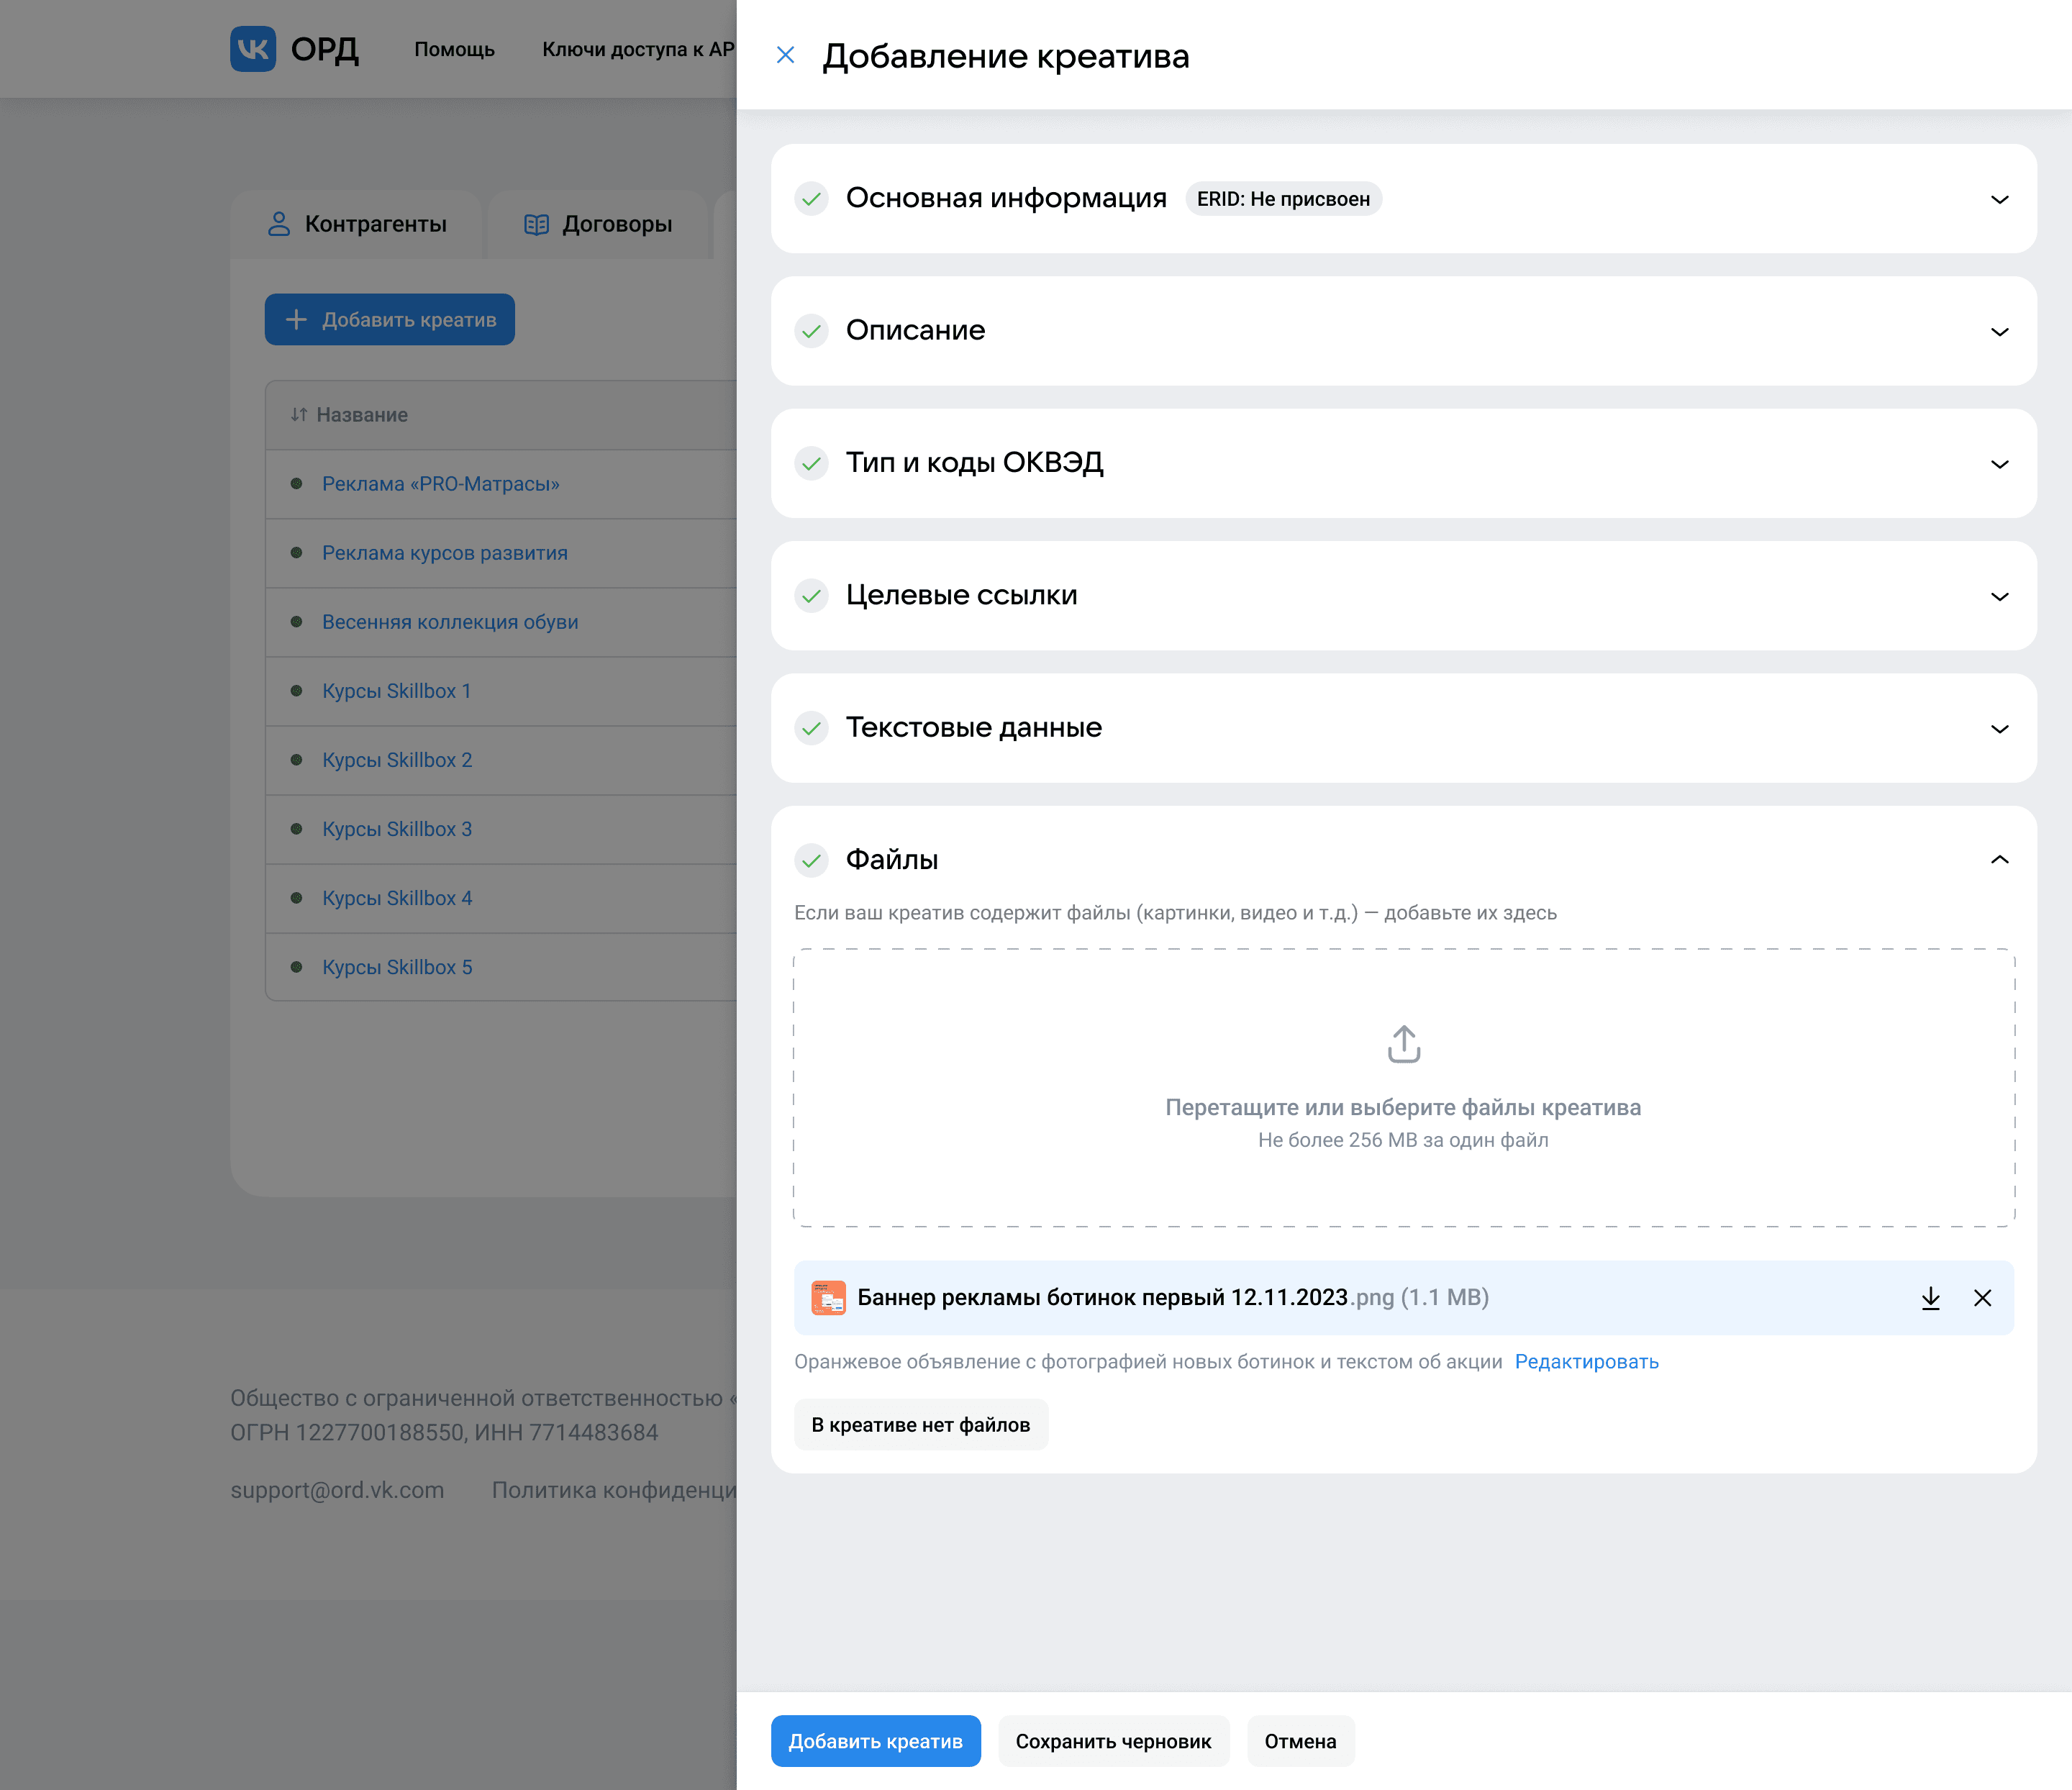Close the creative panel with the X icon
Image resolution: width=2072 pixels, height=1790 pixels.
[785, 55]
